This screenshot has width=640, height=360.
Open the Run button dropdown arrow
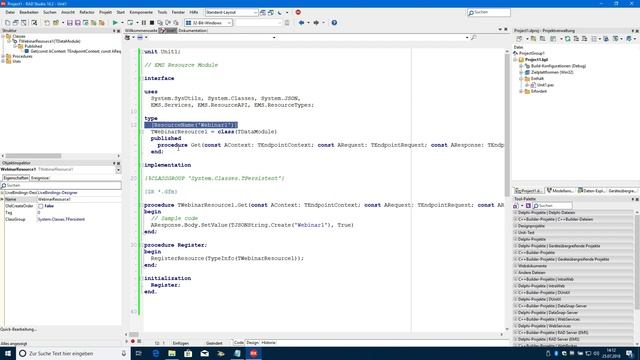[122, 23]
